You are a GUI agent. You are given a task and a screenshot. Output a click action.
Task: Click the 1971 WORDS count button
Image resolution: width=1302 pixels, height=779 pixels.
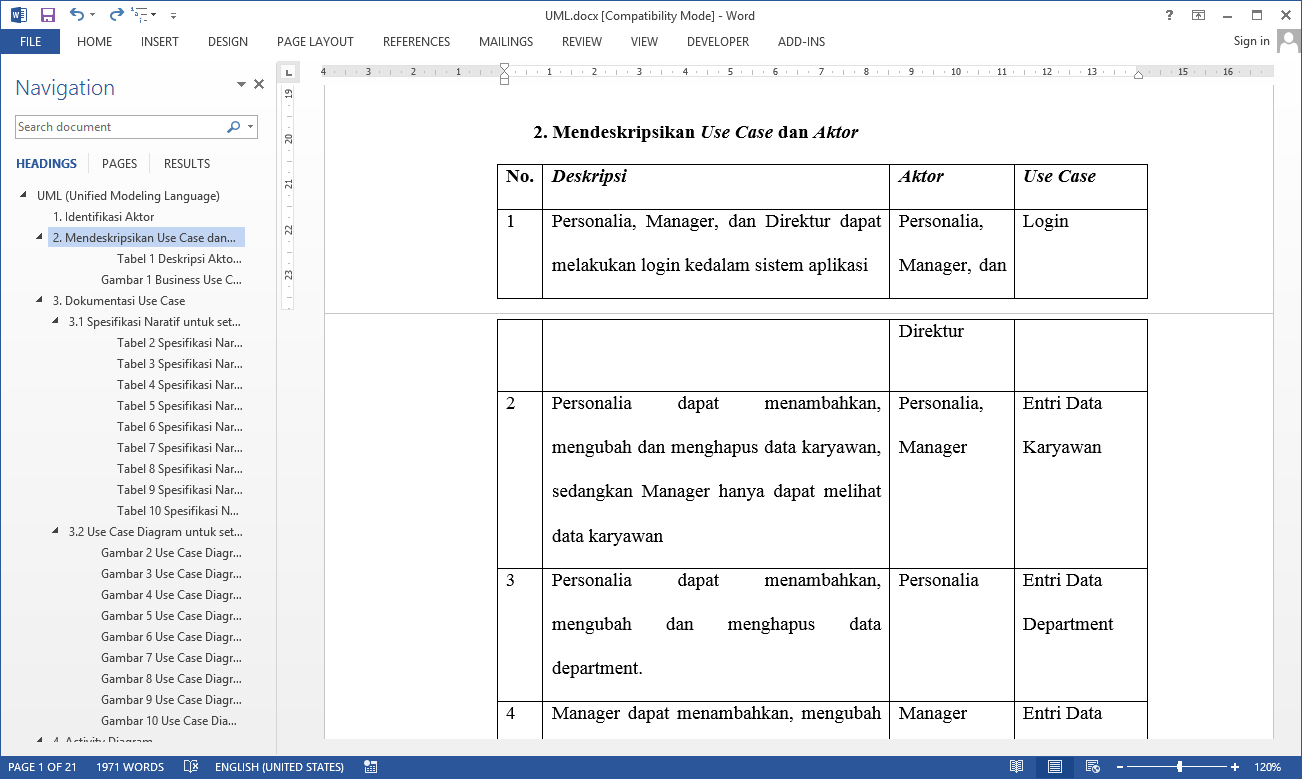click(130, 767)
